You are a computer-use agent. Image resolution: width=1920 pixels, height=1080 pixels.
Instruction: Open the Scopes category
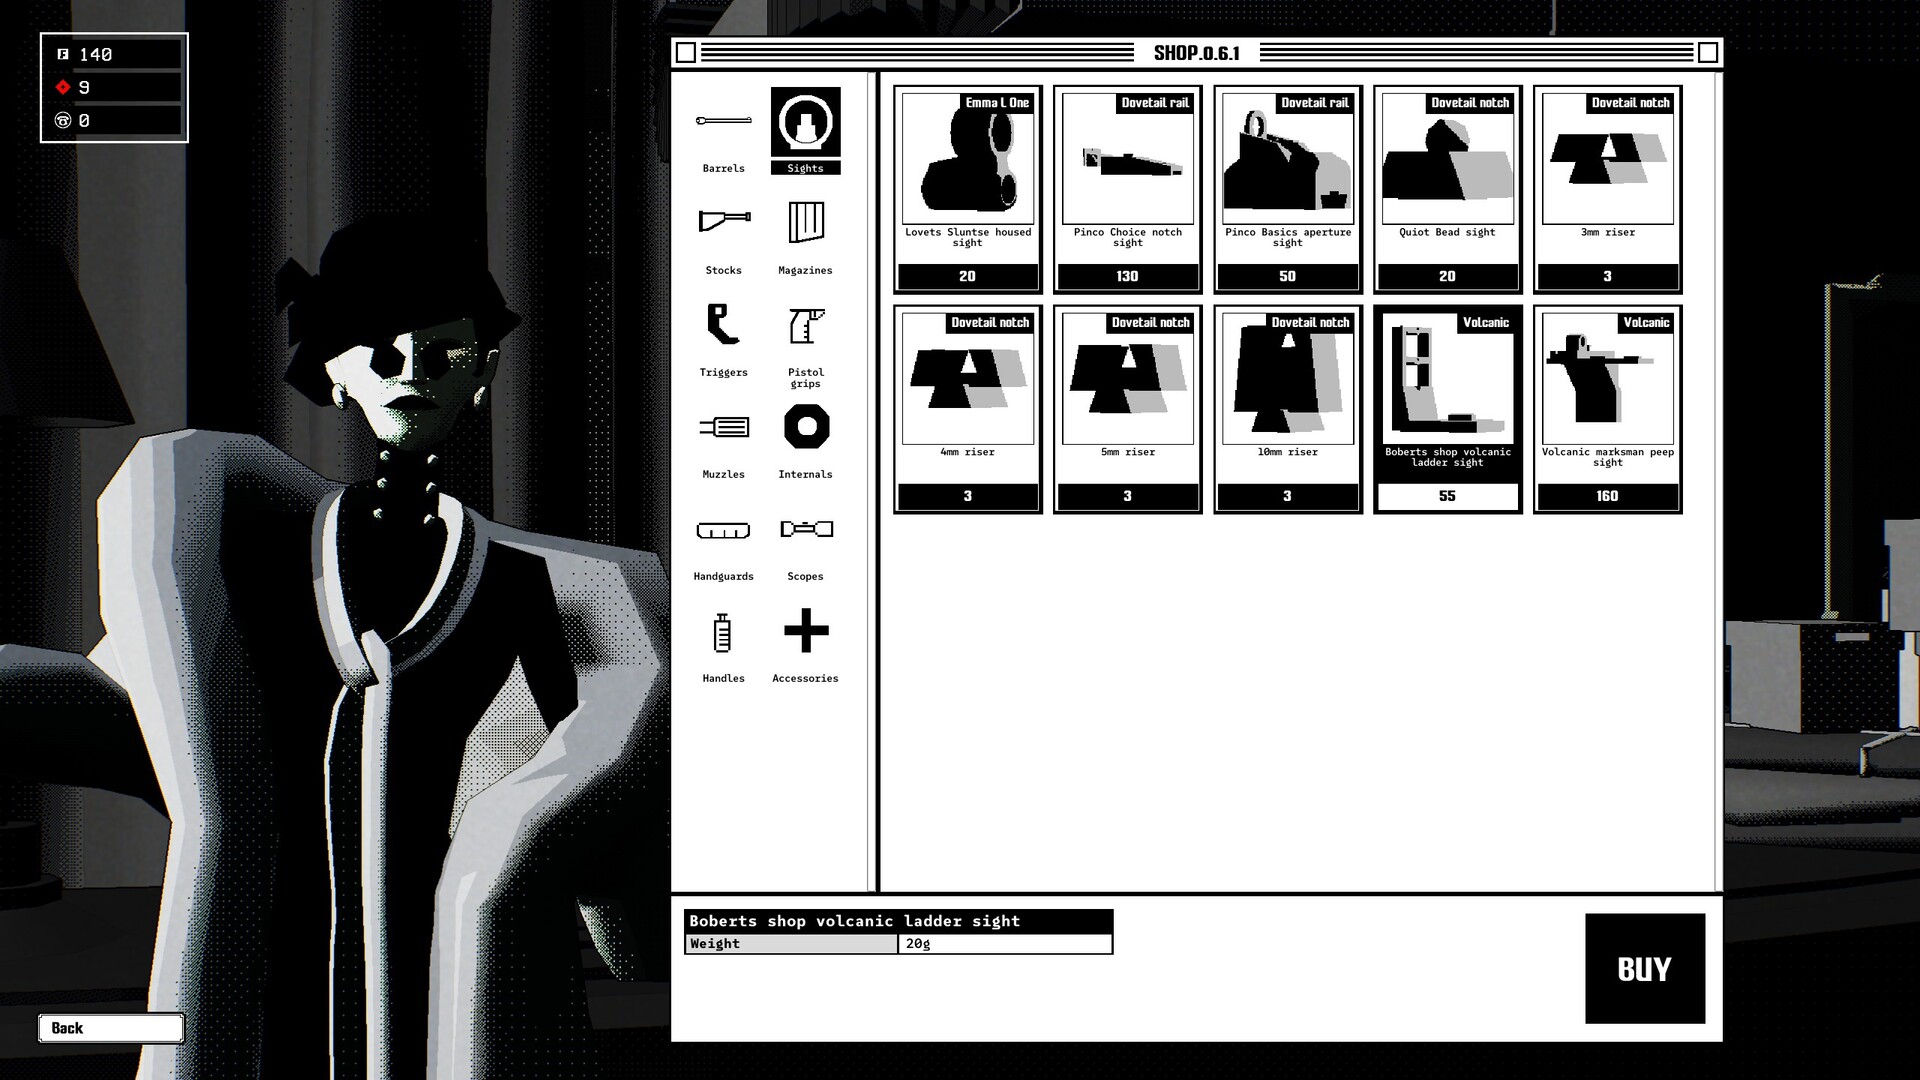tap(805, 539)
